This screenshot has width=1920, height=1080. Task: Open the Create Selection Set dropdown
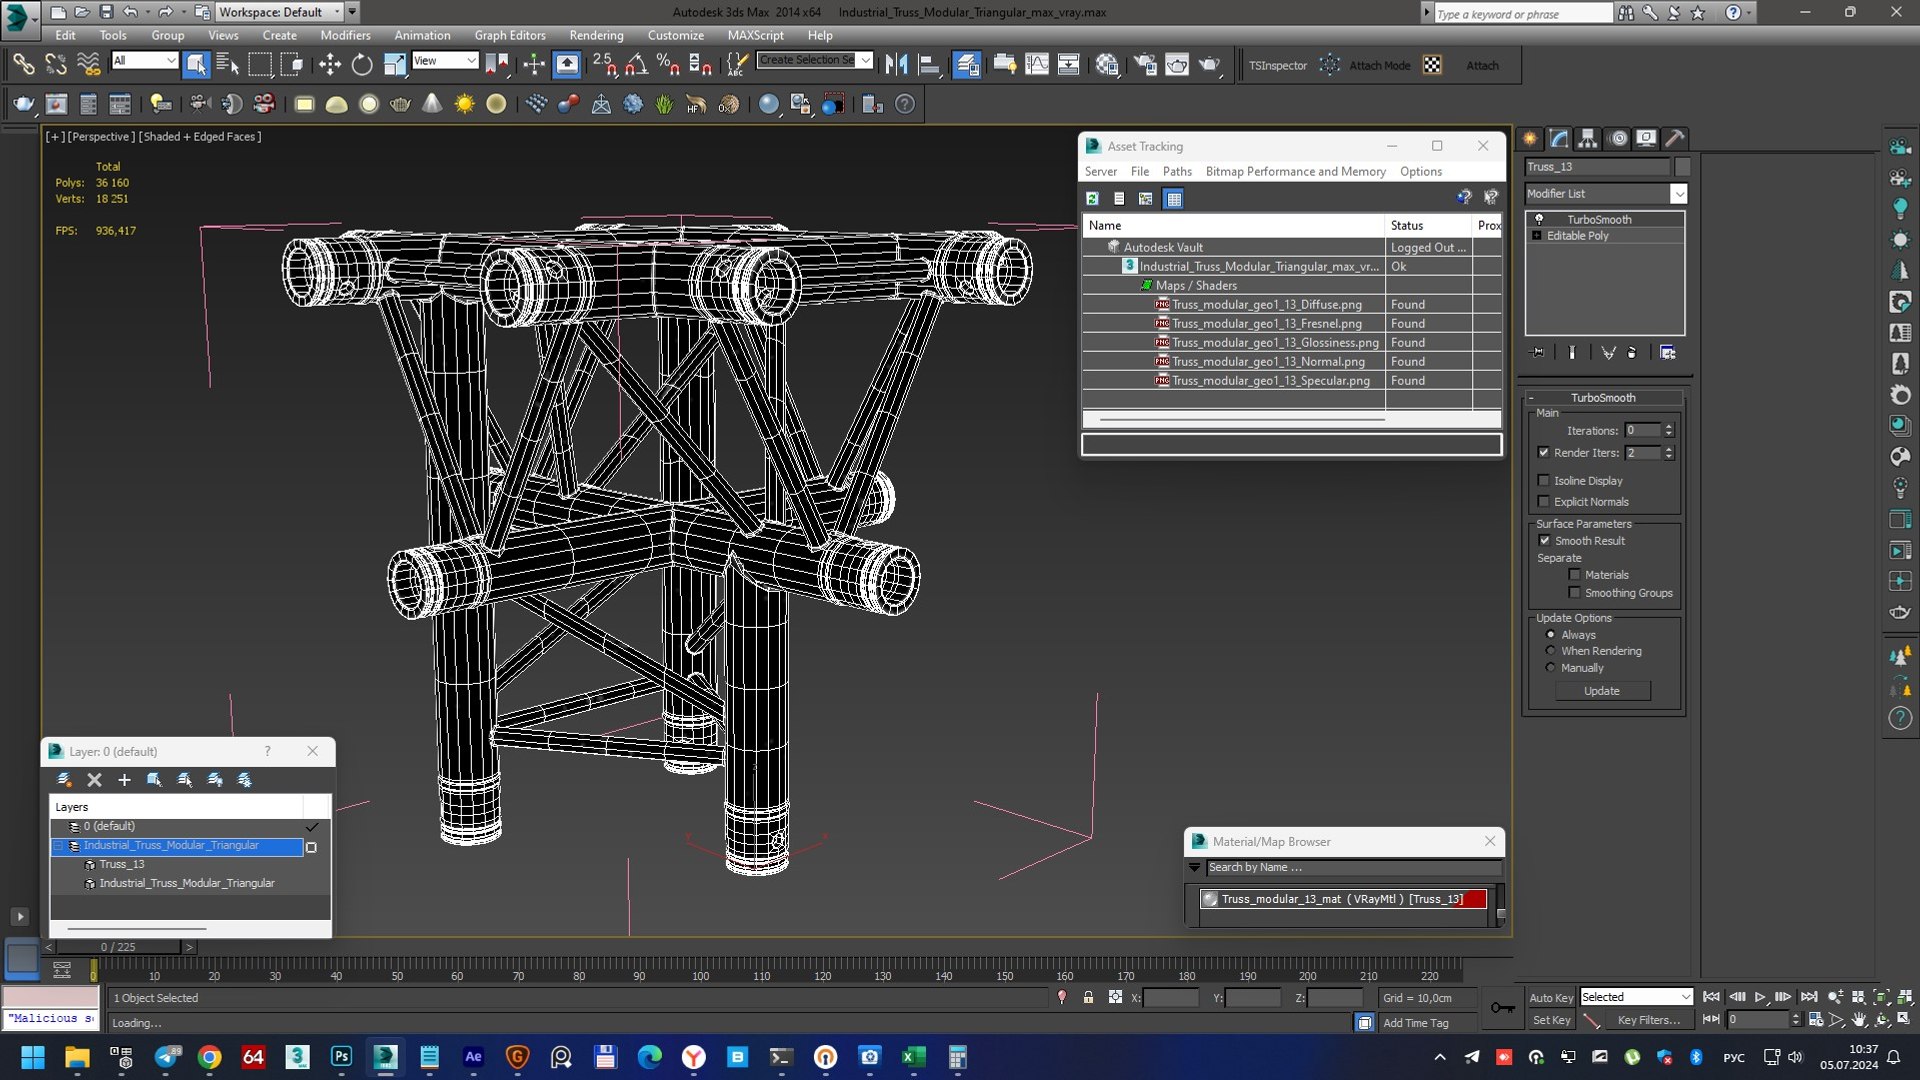click(814, 60)
